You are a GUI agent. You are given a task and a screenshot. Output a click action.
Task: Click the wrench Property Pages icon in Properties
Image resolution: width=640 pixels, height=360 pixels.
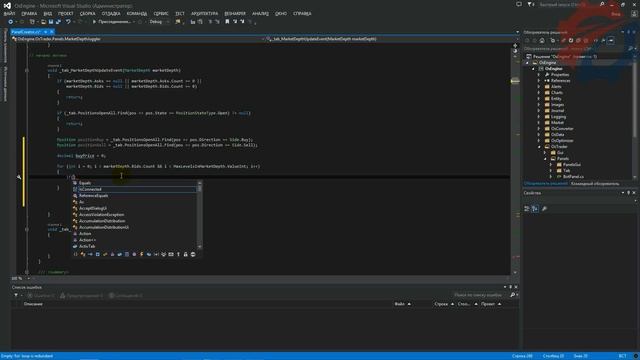point(544,209)
